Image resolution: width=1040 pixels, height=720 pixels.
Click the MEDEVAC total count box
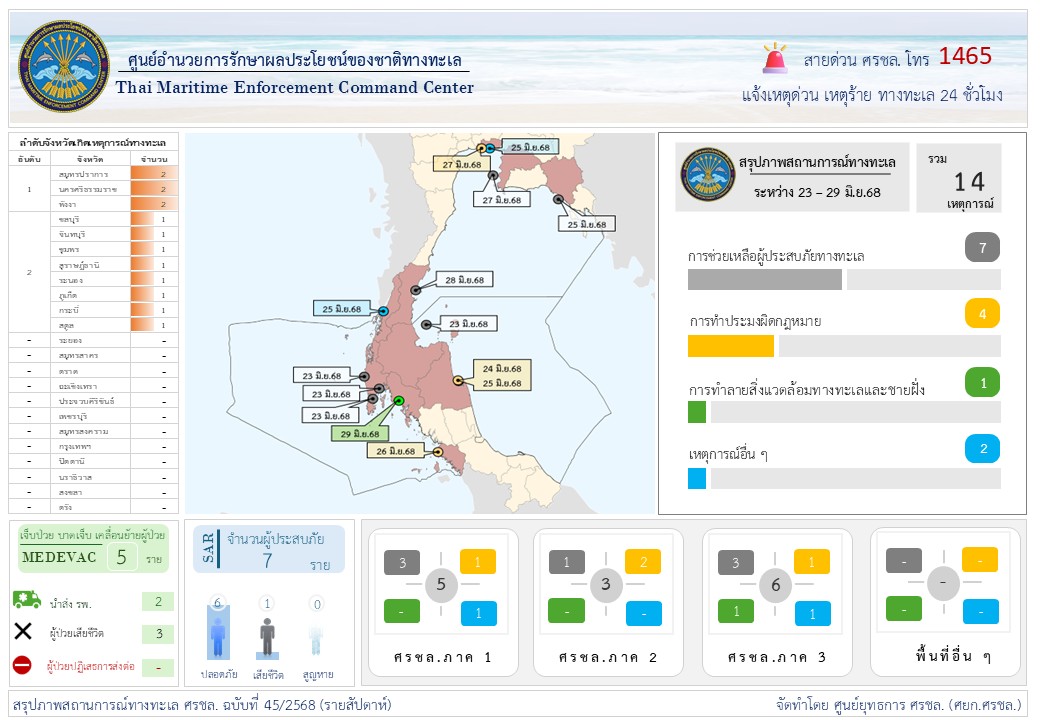122,557
